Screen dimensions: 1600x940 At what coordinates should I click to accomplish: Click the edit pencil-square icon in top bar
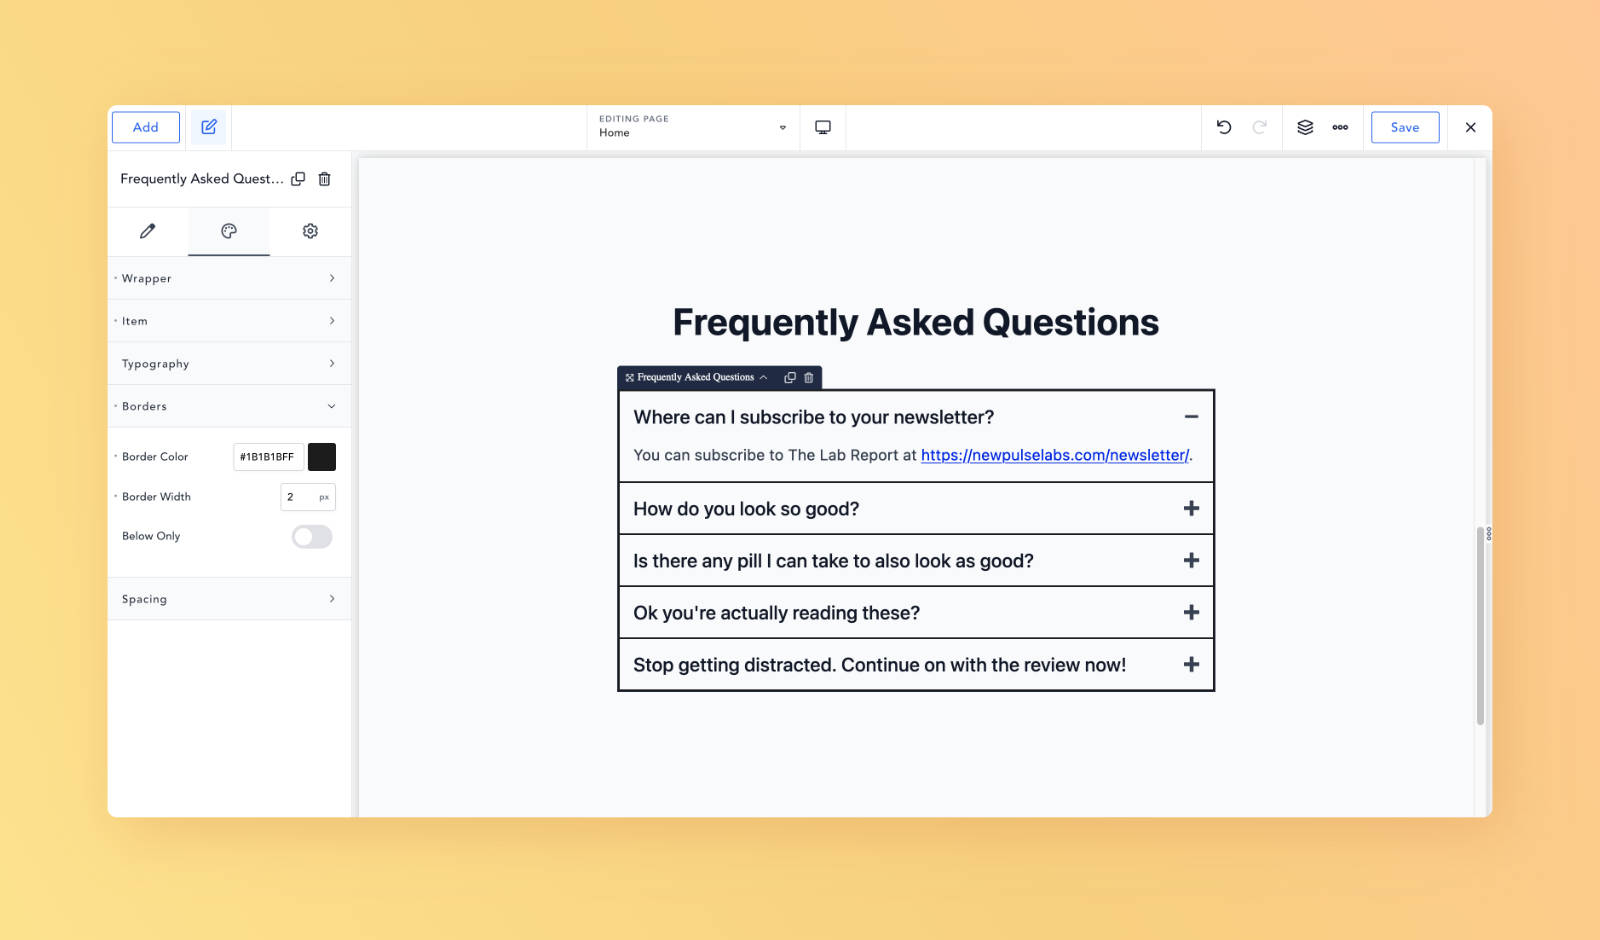tap(209, 127)
